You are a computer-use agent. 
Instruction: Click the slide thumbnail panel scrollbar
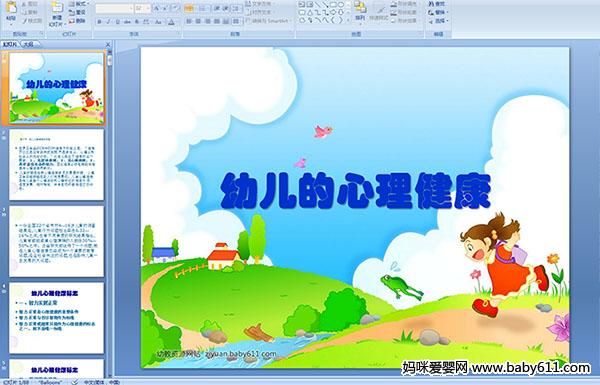click(x=110, y=214)
